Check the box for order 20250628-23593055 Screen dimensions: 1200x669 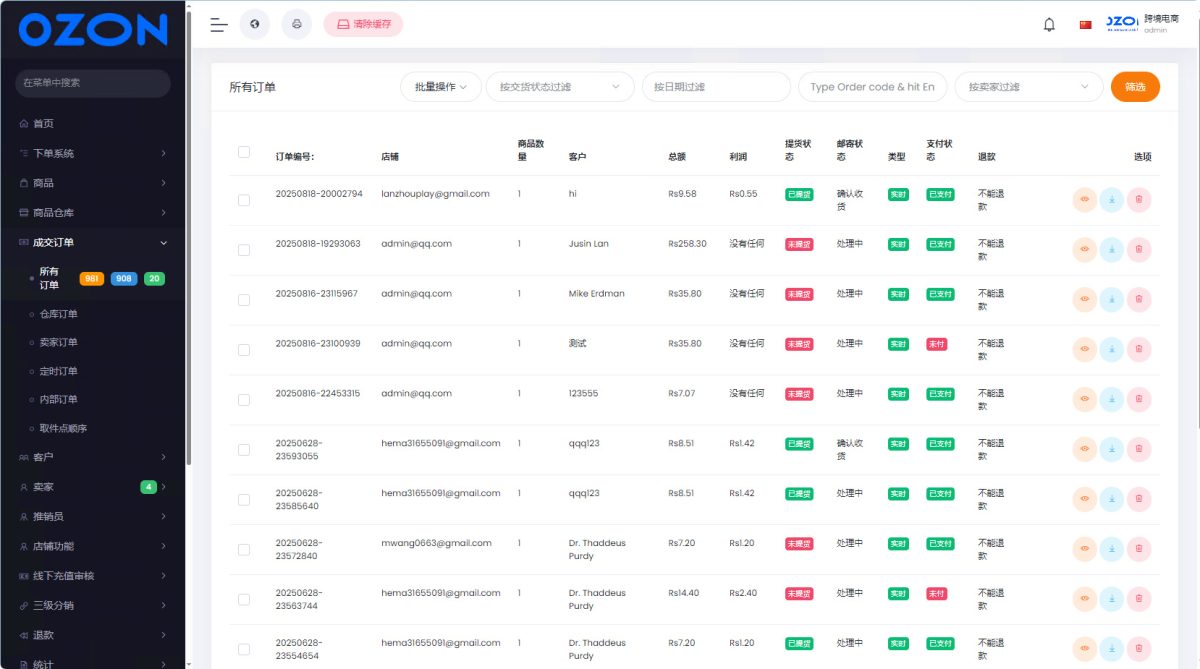click(x=244, y=450)
